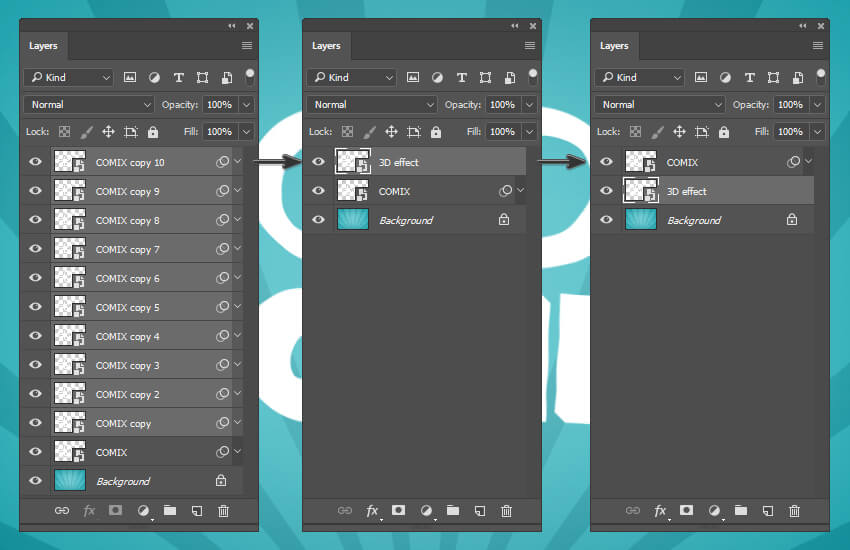Image resolution: width=850 pixels, height=550 pixels.
Task: Open Kind filter dropdown in left panel
Action: (x=69, y=77)
